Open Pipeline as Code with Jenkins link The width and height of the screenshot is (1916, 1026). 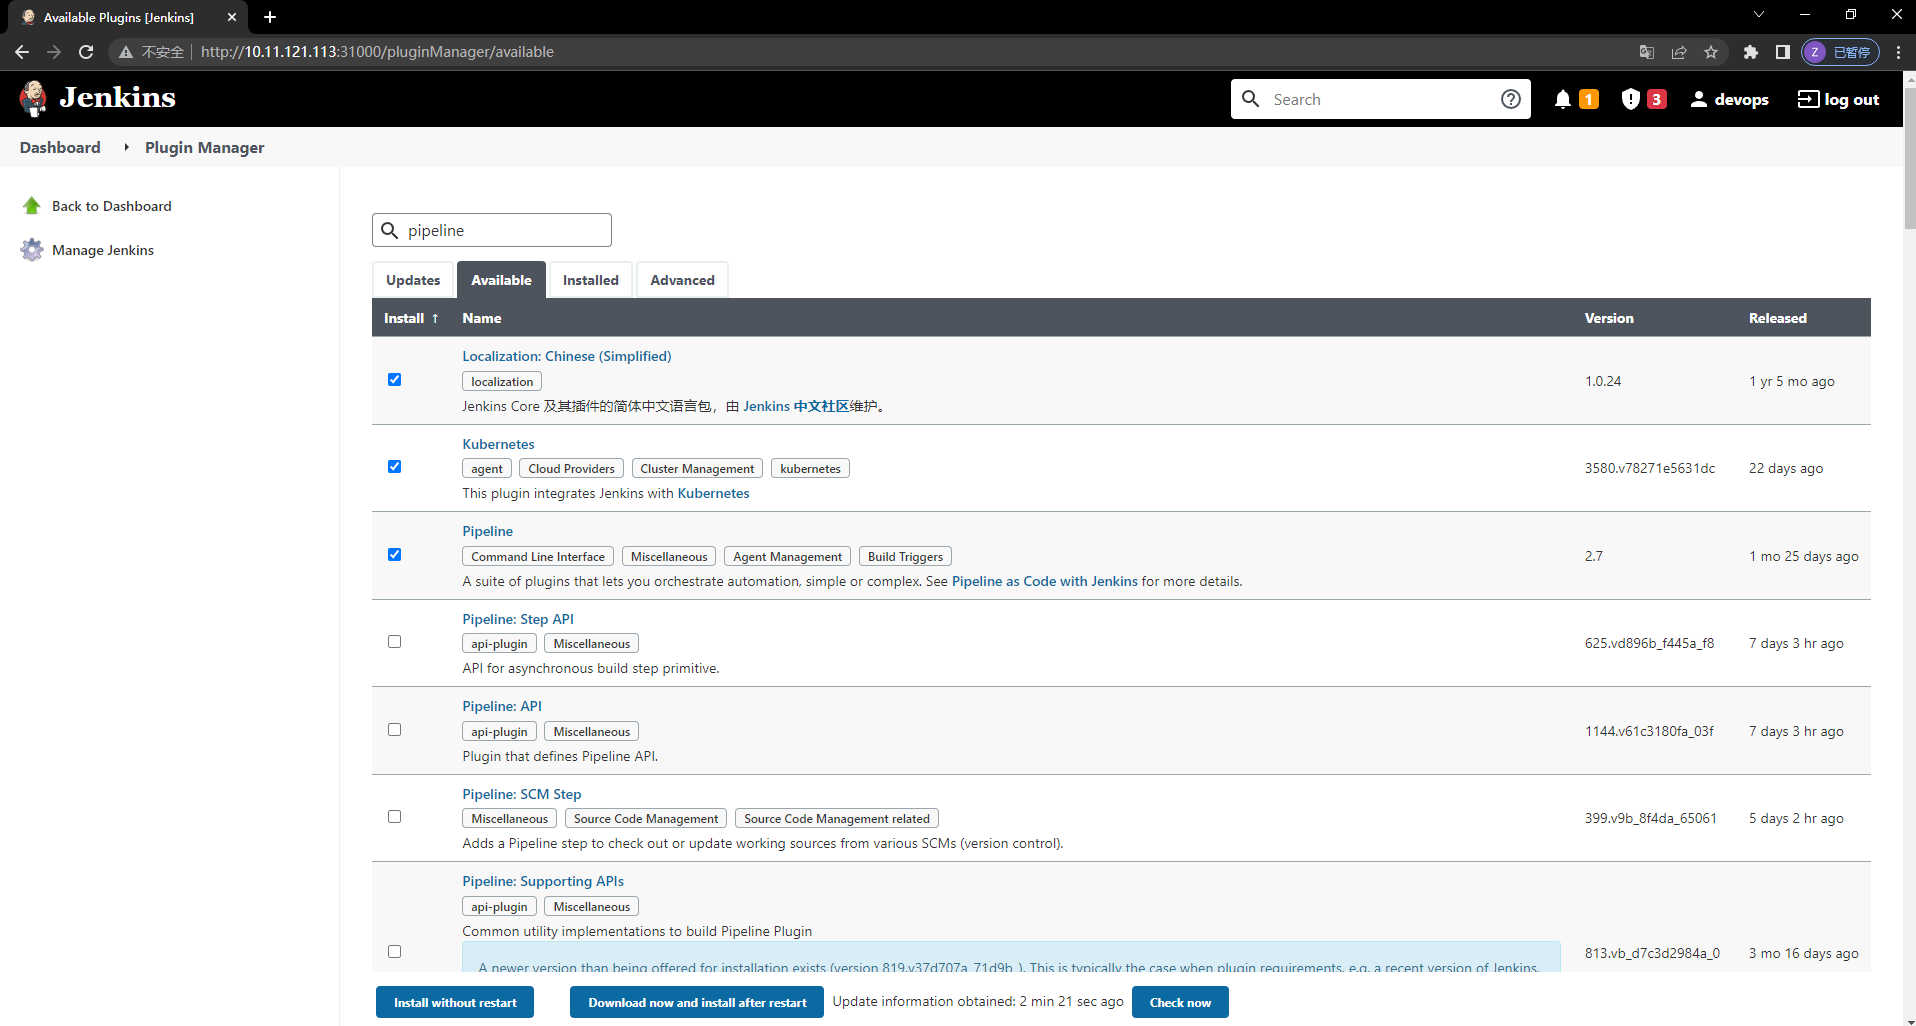[1044, 581]
